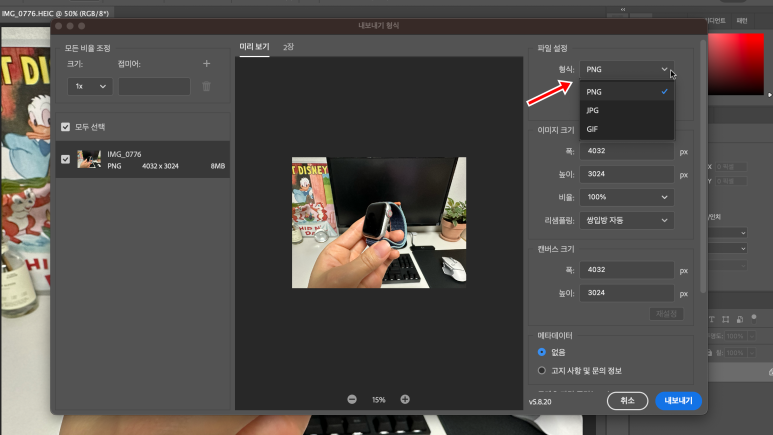Click the canvas size 폭 4032 field
Image resolution: width=773 pixels, height=435 pixels.
[x=627, y=270]
